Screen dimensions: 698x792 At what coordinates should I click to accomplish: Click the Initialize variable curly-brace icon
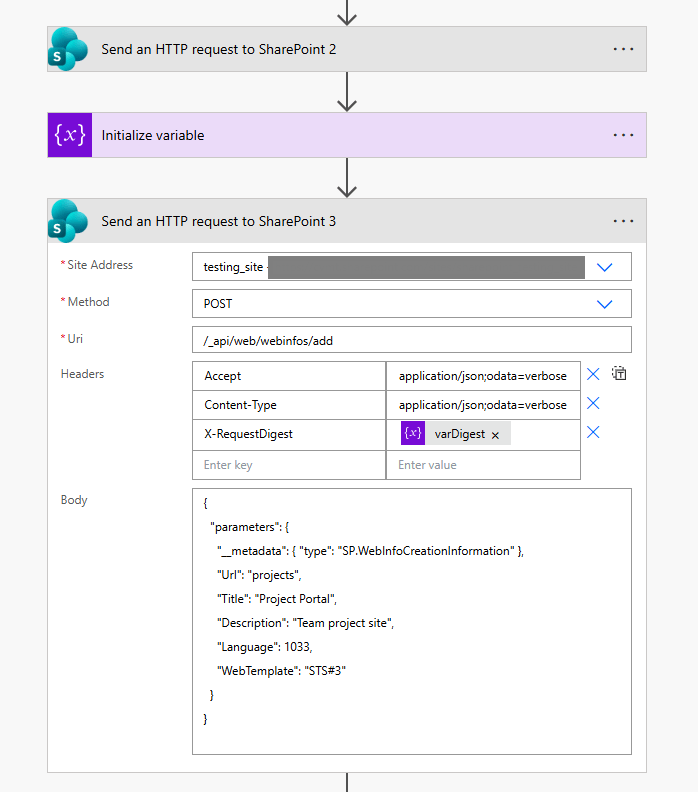point(69,135)
